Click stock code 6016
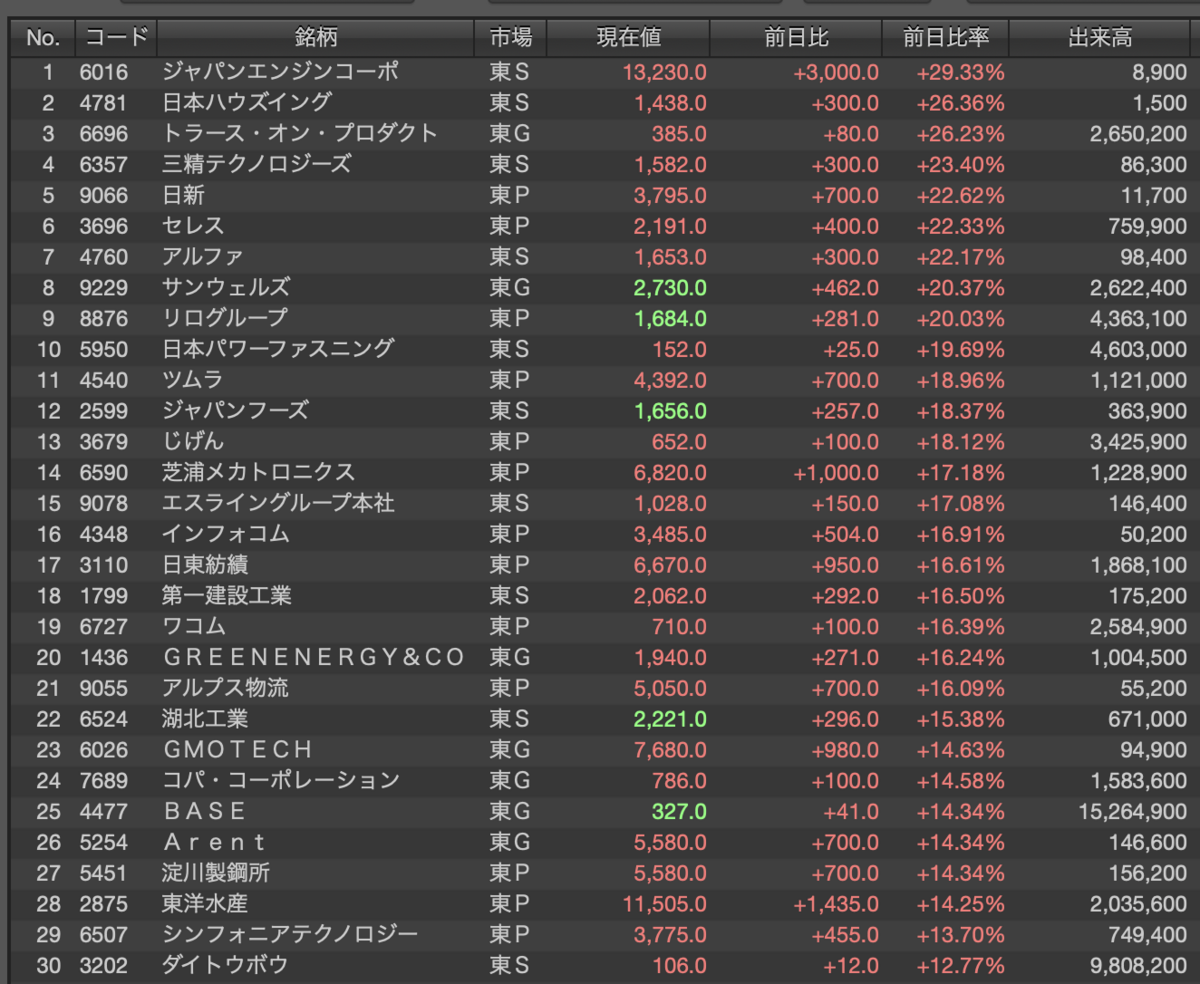The image size is (1200, 984). click(x=104, y=72)
